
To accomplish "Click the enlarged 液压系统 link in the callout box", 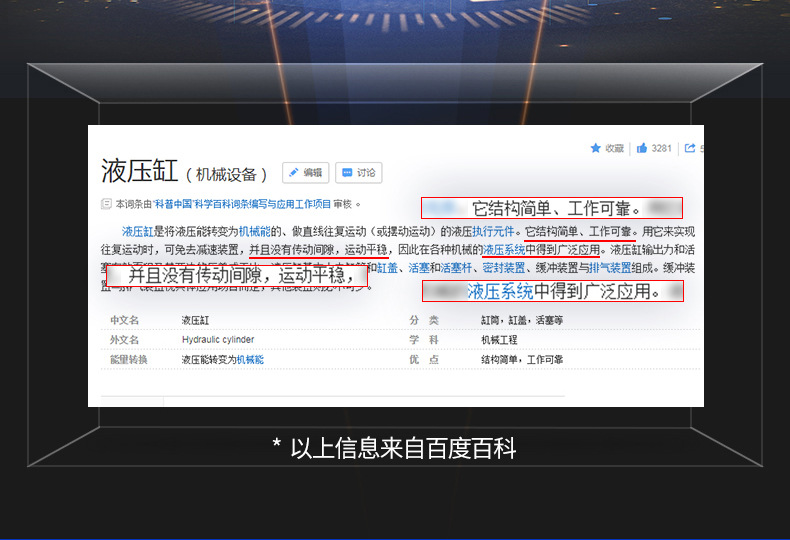I will click(x=500, y=292).
